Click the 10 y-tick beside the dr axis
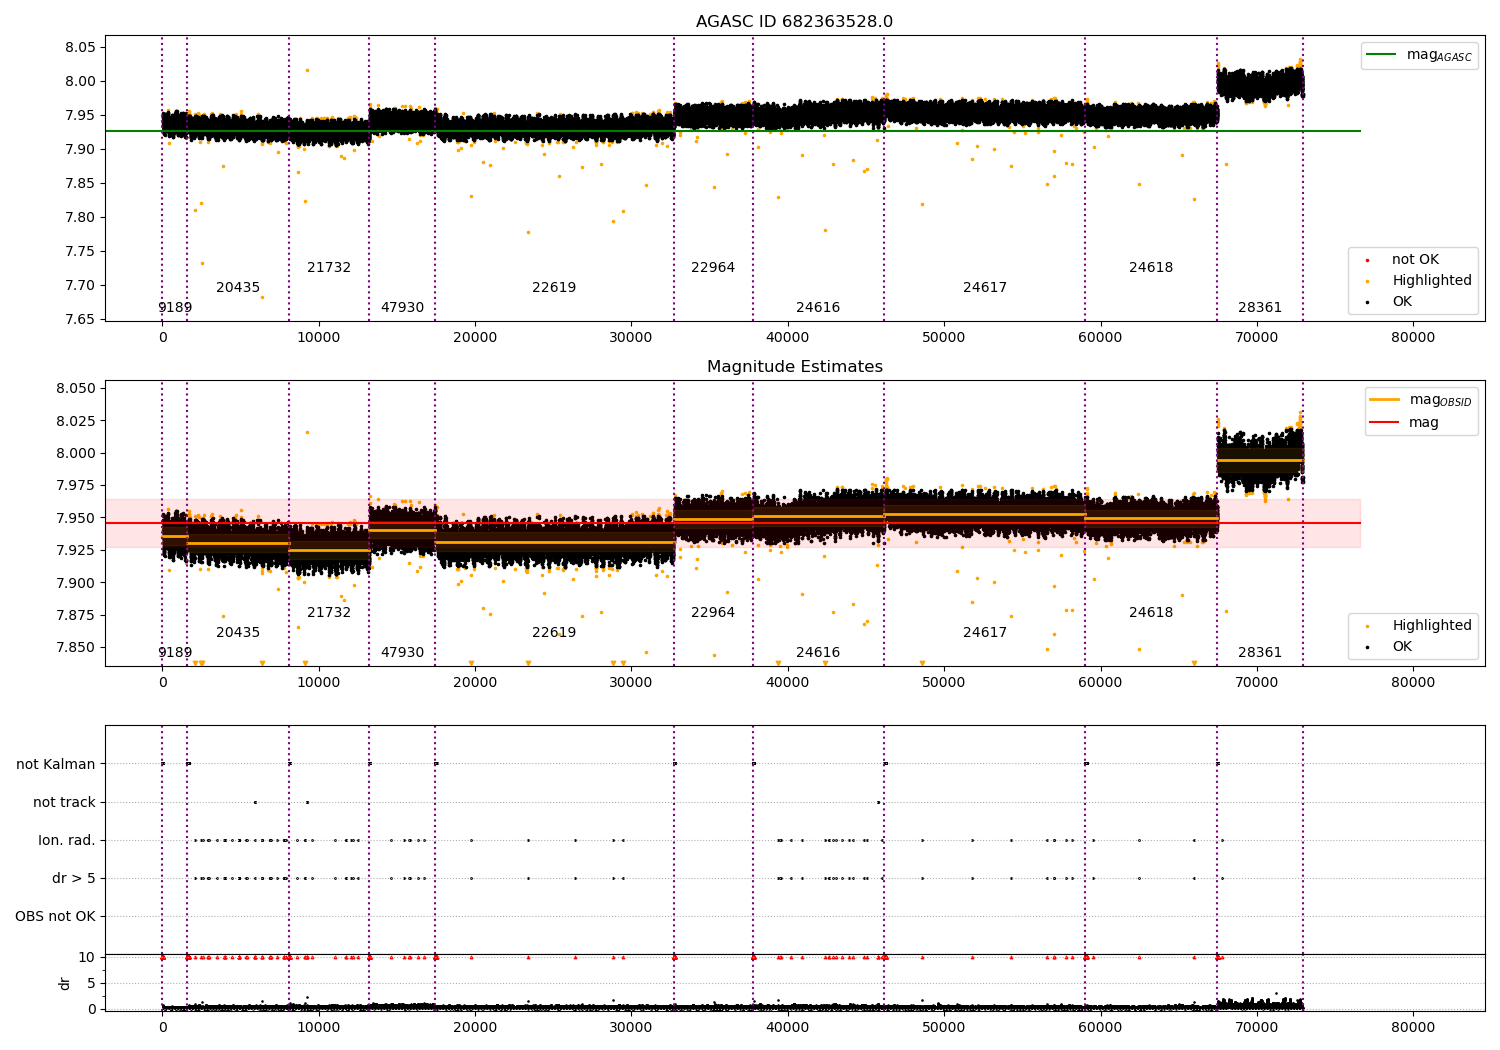Image resolution: width=1500 pixels, height=1050 pixels. 87,958
